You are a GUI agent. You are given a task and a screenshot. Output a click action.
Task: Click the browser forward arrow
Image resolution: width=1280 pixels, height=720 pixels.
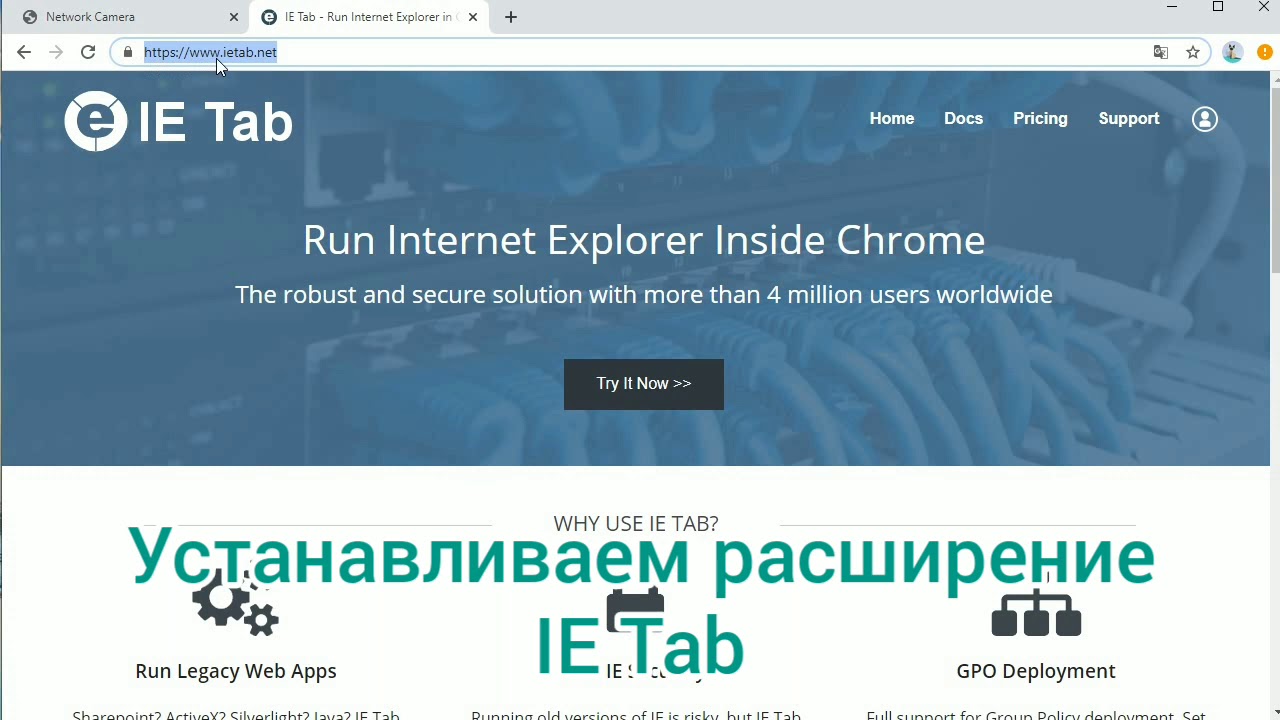56,52
